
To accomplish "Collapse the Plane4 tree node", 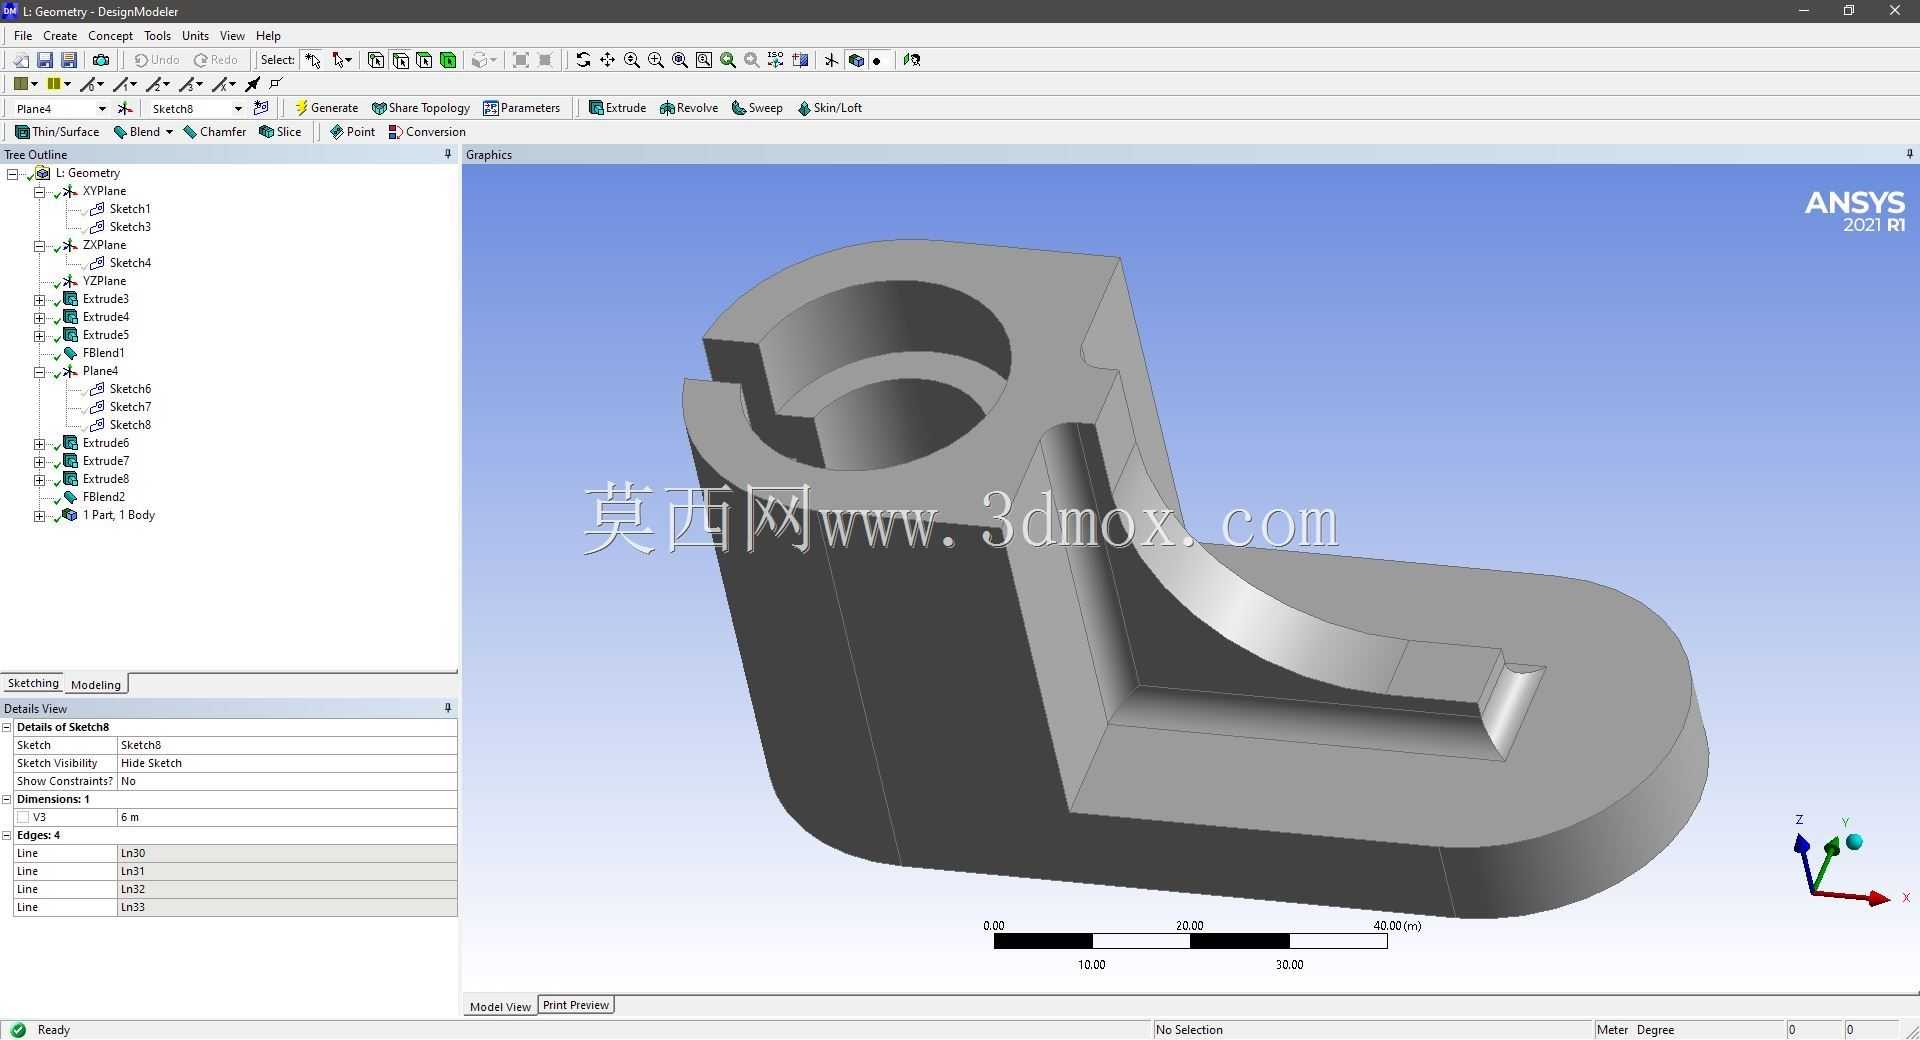I will (x=39, y=371).
